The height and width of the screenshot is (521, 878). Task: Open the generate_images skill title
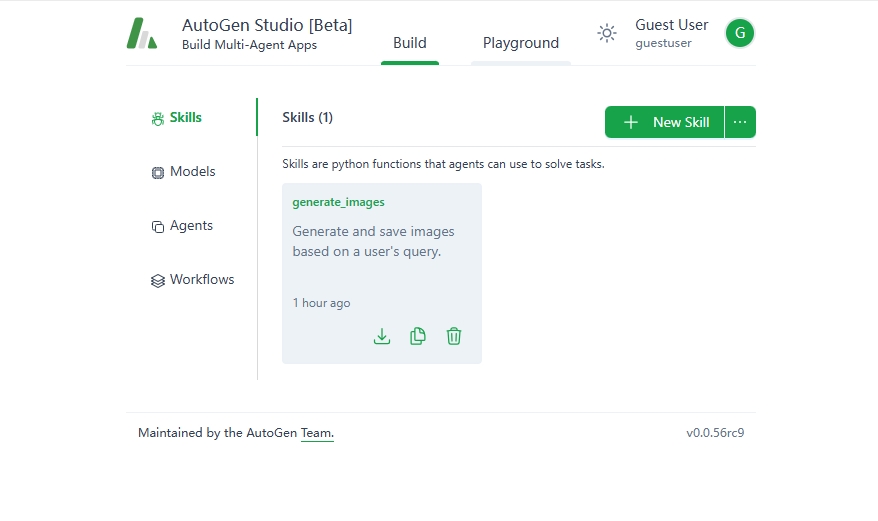(x=338, y=202)
